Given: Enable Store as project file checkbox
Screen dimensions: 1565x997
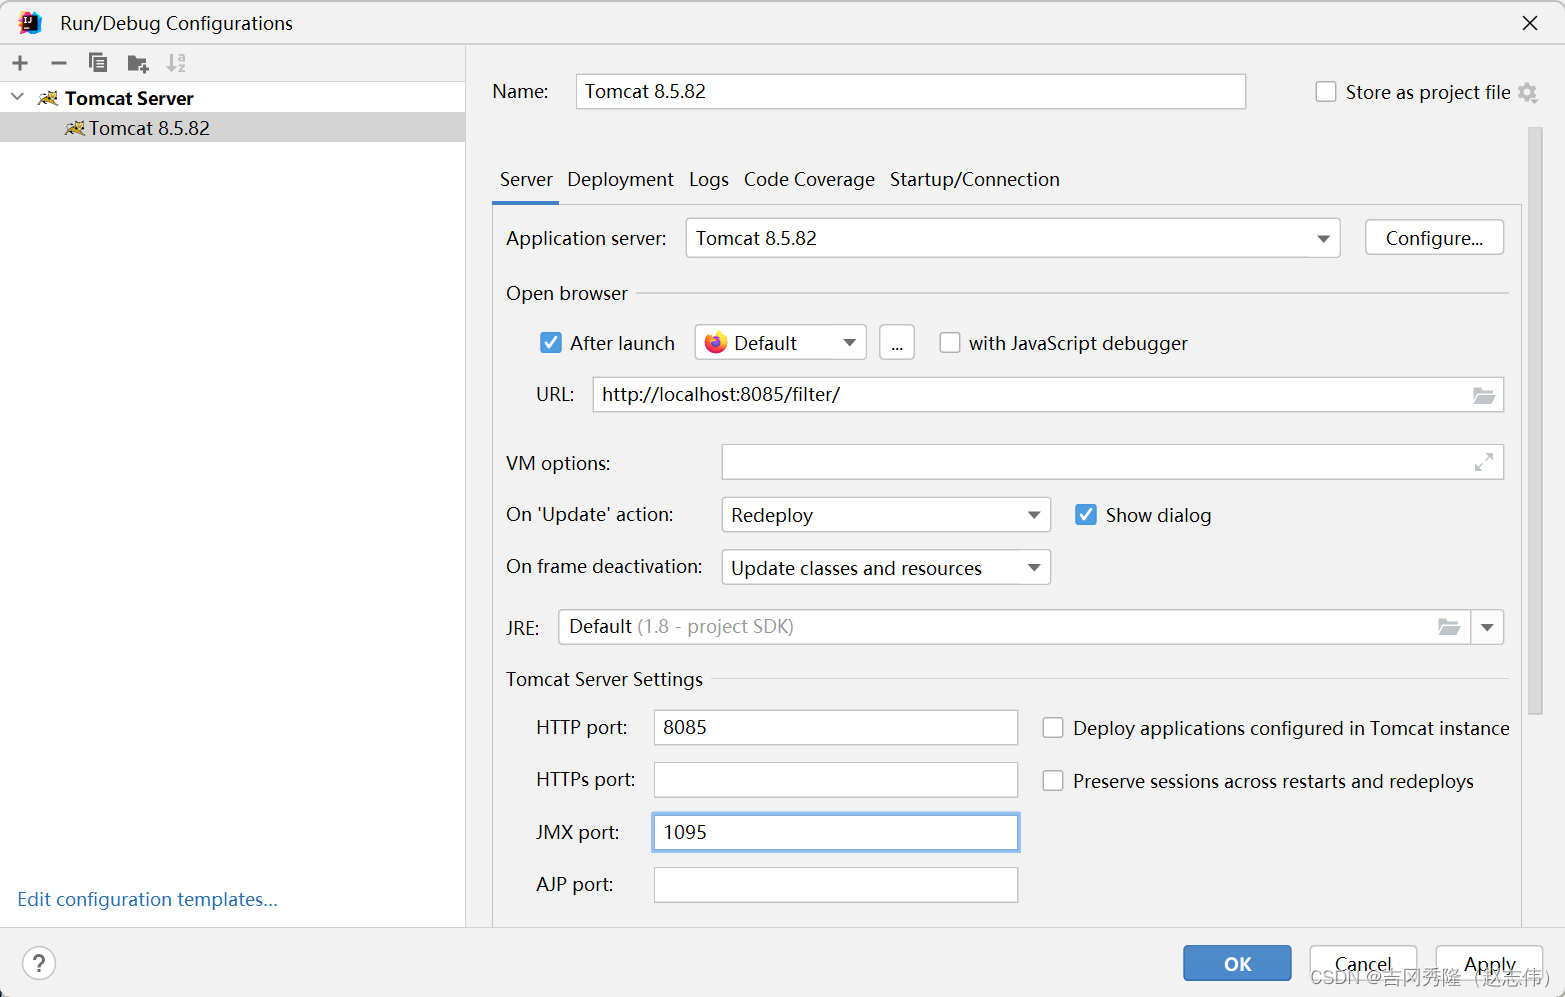Looking at the screenshot, I should (x=1326, y=92).
